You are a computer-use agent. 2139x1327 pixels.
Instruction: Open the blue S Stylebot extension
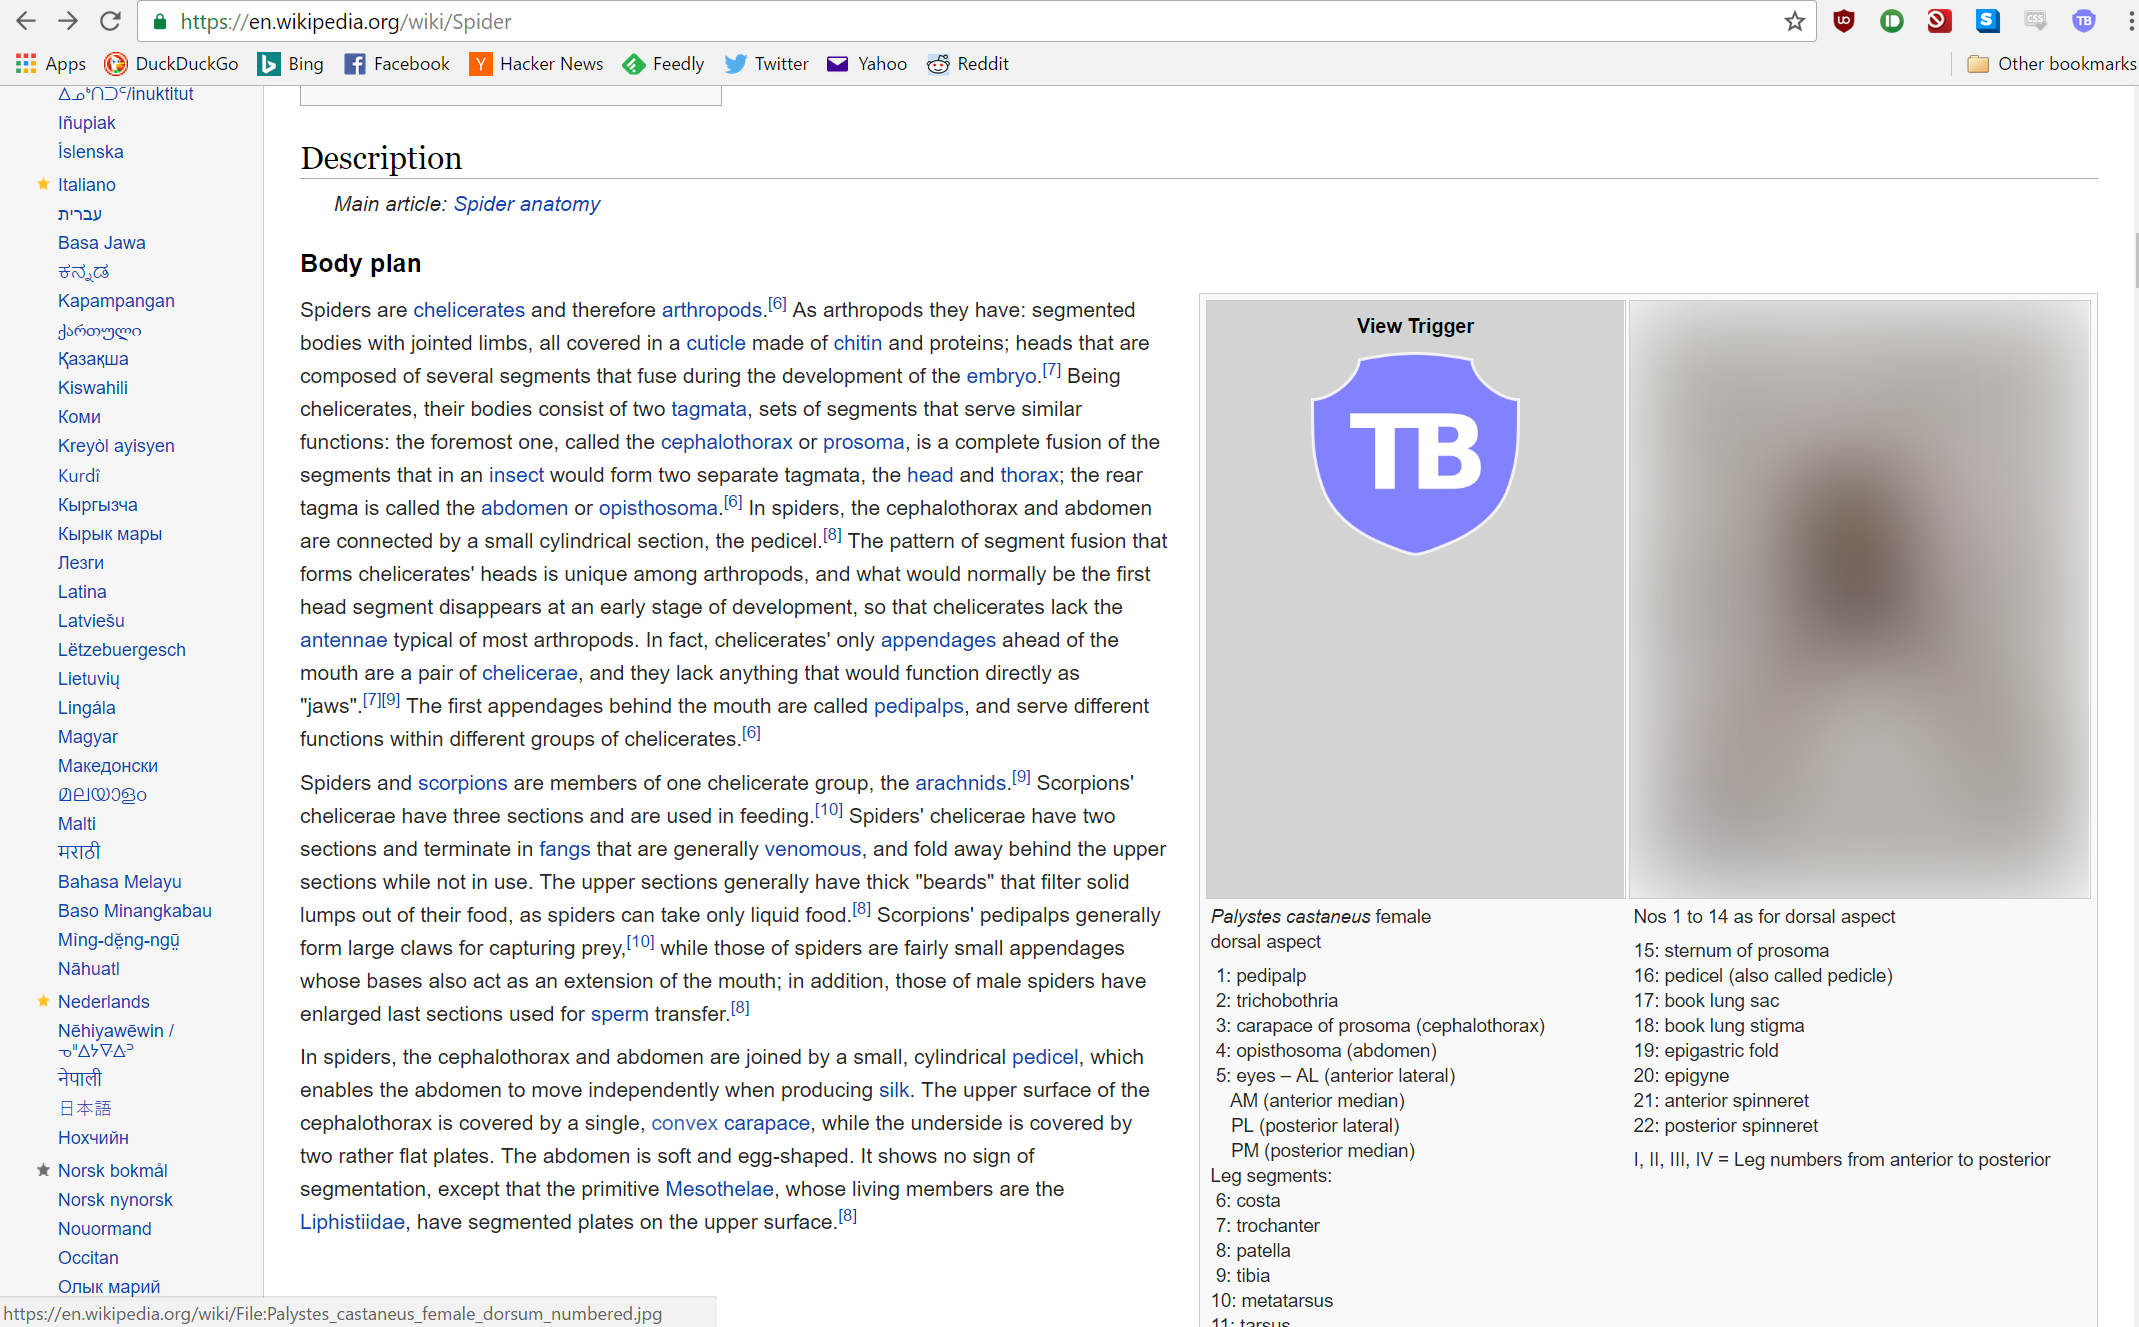click(x=1987, y=21)
